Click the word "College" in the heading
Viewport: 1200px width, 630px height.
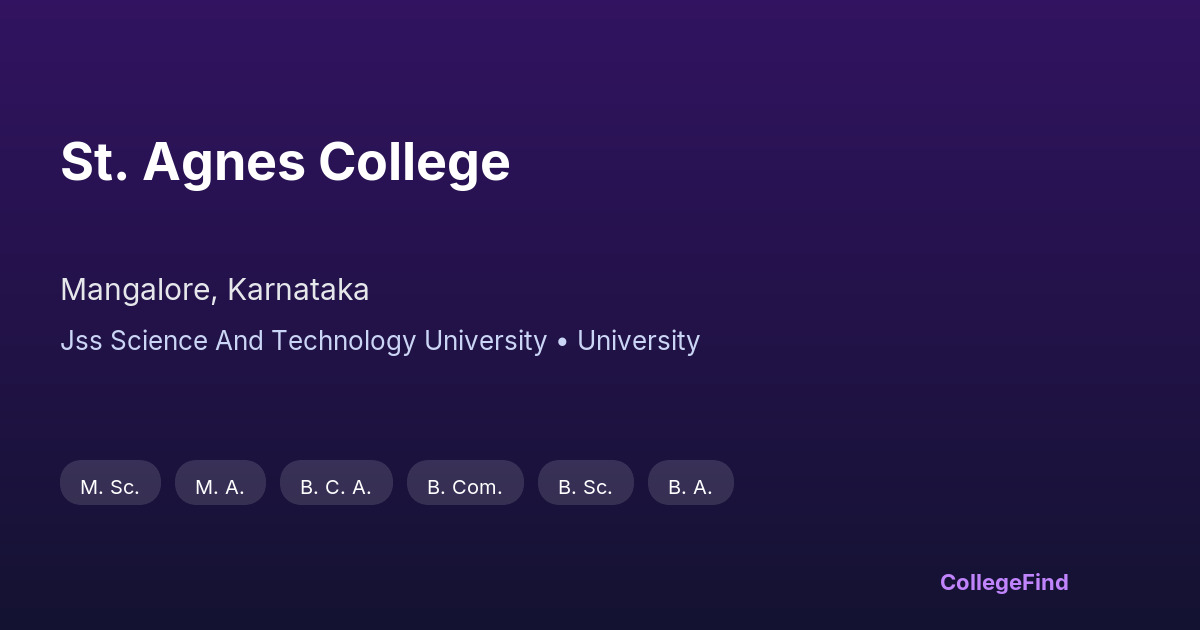point(414,162)
